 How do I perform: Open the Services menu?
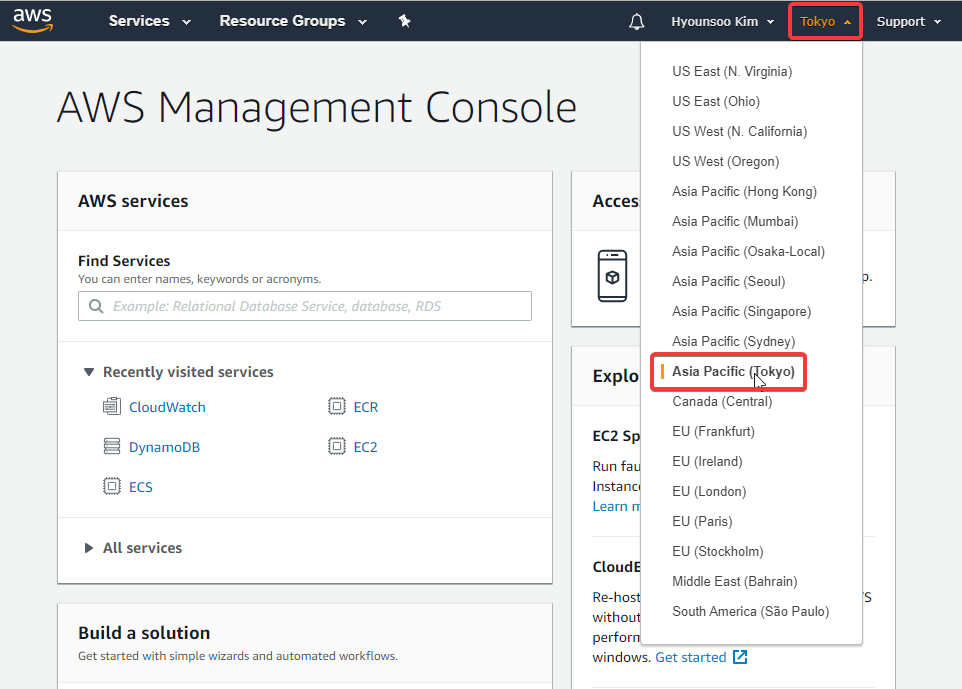(150, 21)
